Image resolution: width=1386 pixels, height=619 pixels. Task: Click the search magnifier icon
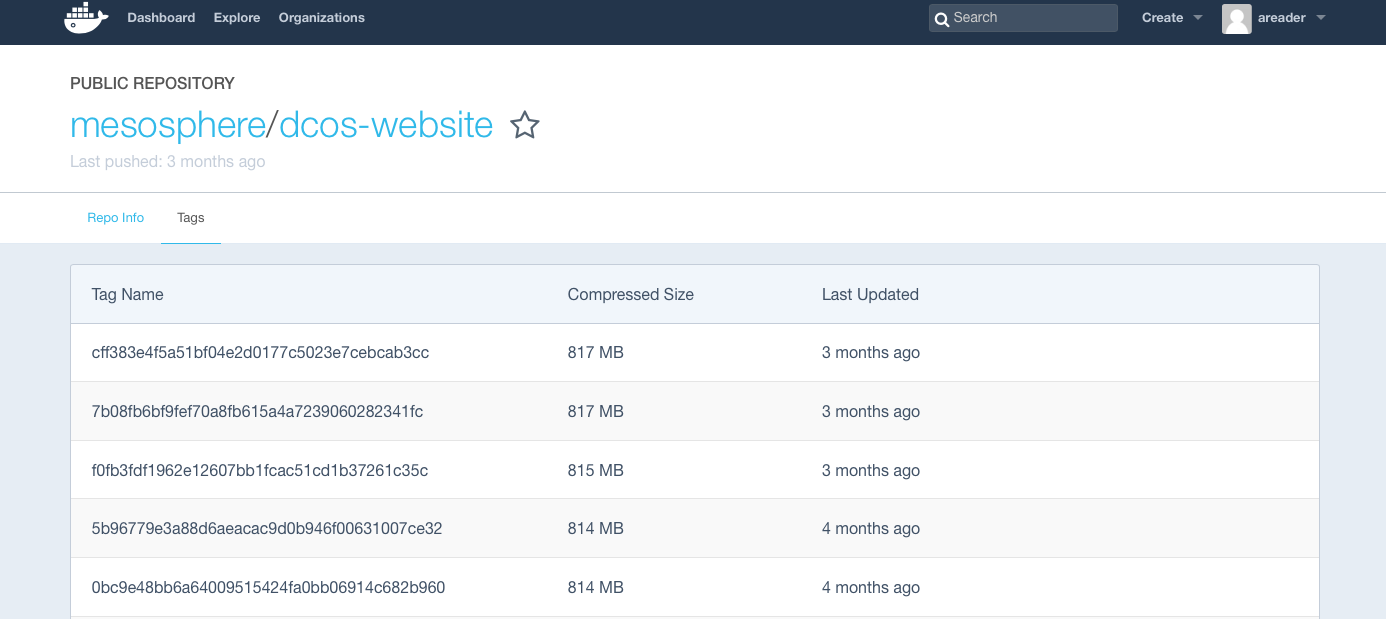942,19
